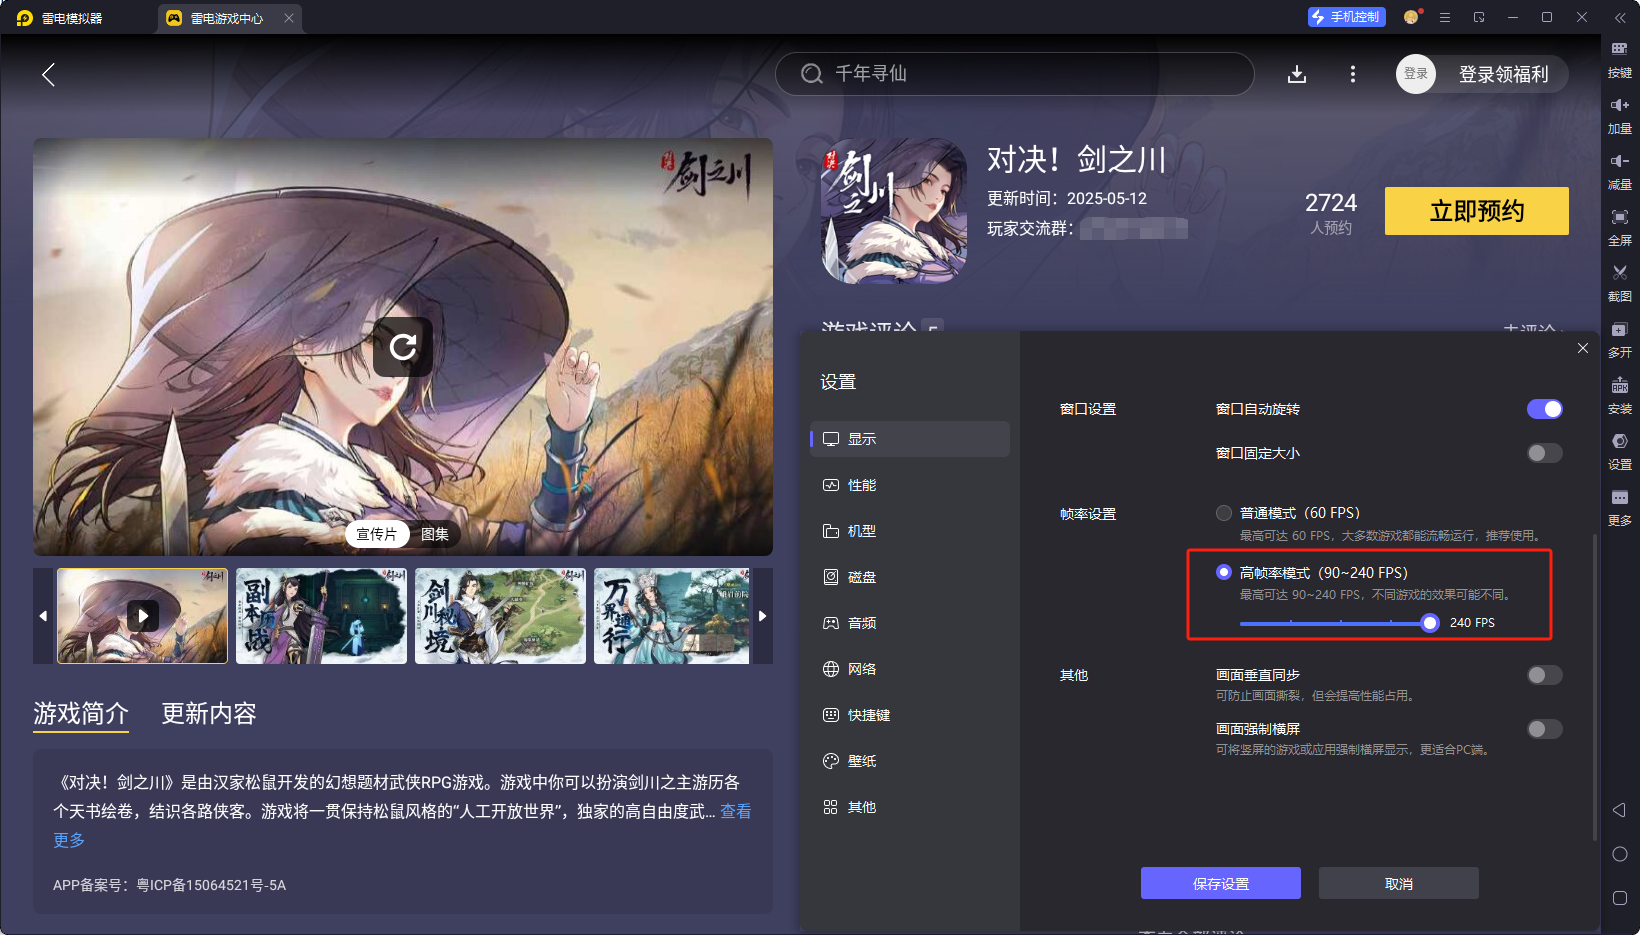Open the three-dot more options menu
The height and width of the screenshot is (935, 1640).
coord(1353,74)
